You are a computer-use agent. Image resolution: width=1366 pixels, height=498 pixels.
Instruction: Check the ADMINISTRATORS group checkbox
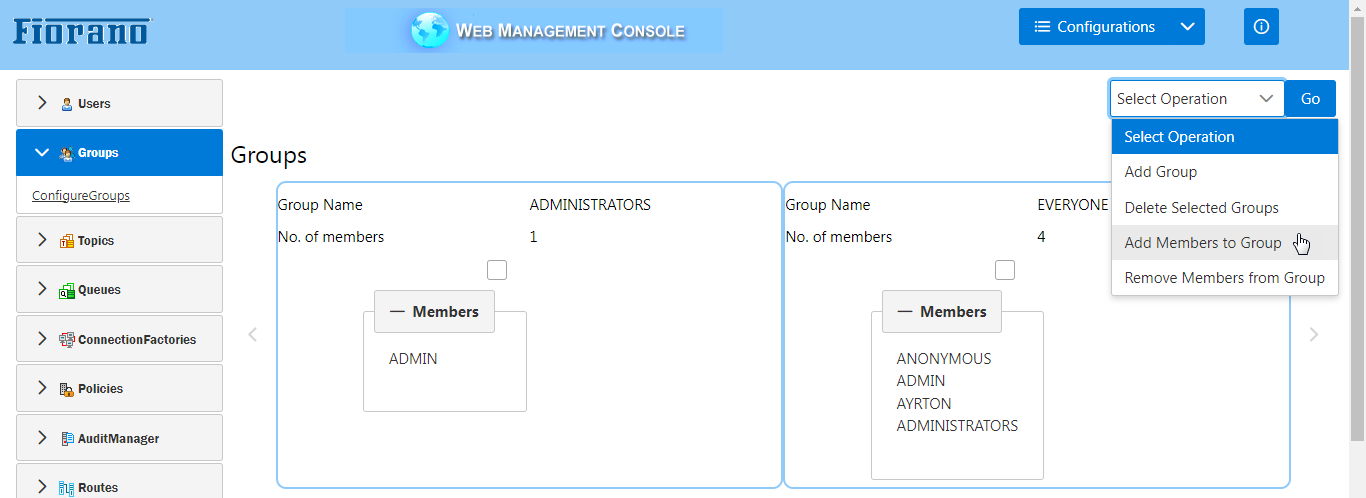tap(497, 270)
